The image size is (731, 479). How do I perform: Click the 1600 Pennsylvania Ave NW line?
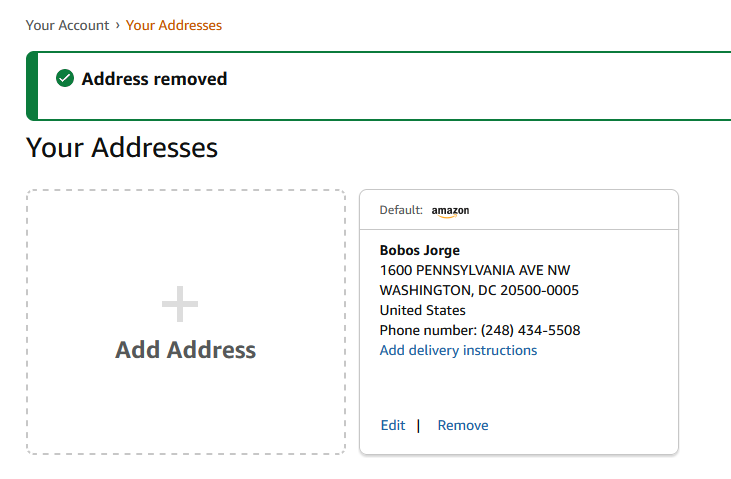click(475, 270)
